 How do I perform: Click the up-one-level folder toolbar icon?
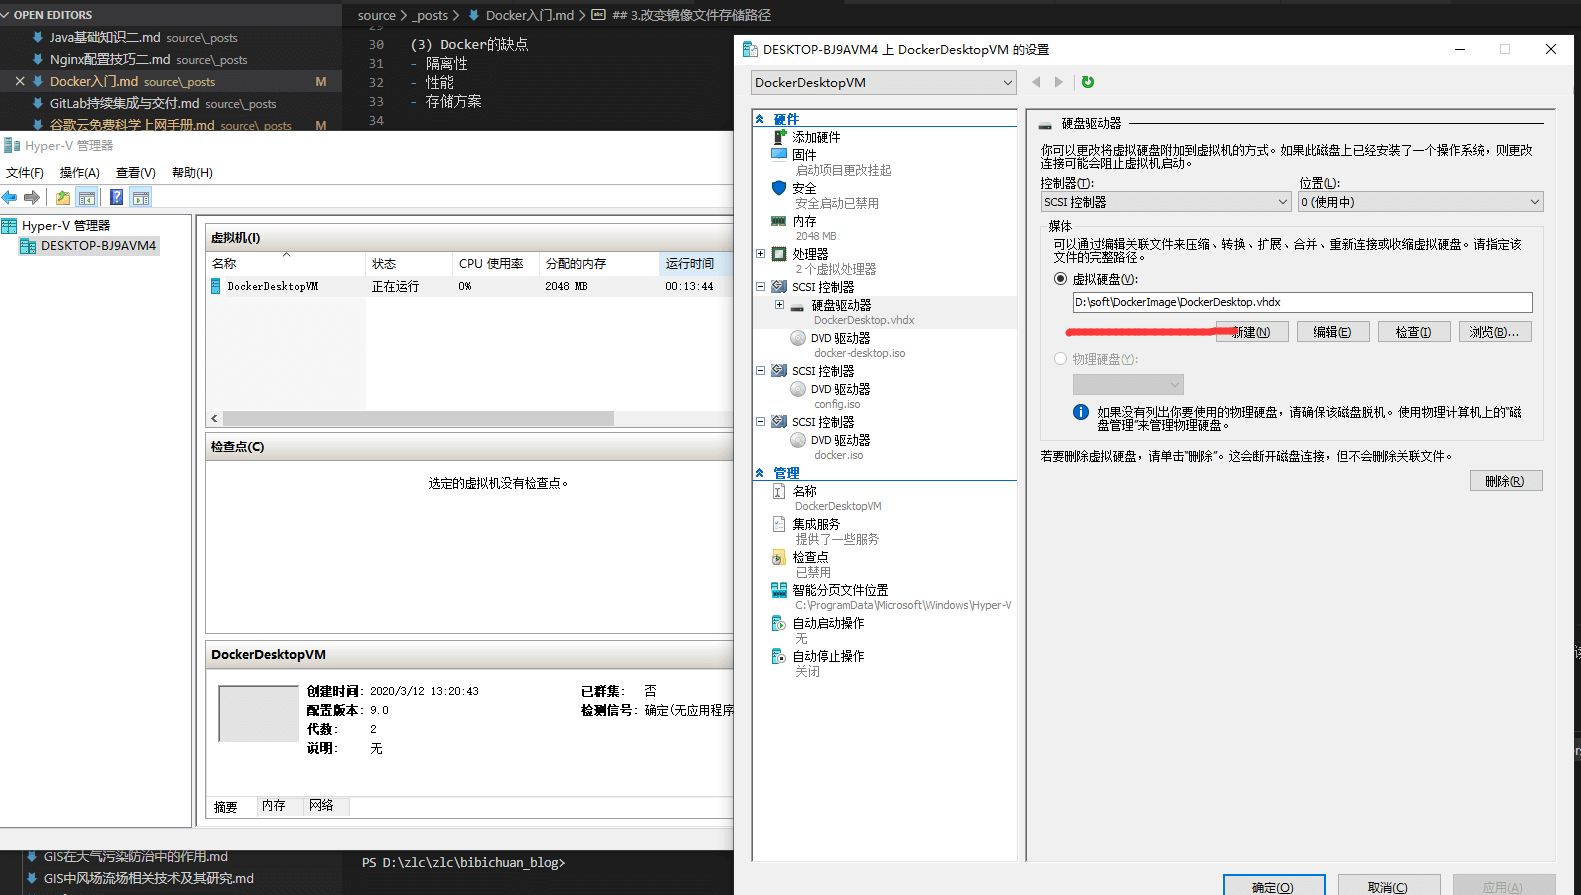tap(63, 197)
